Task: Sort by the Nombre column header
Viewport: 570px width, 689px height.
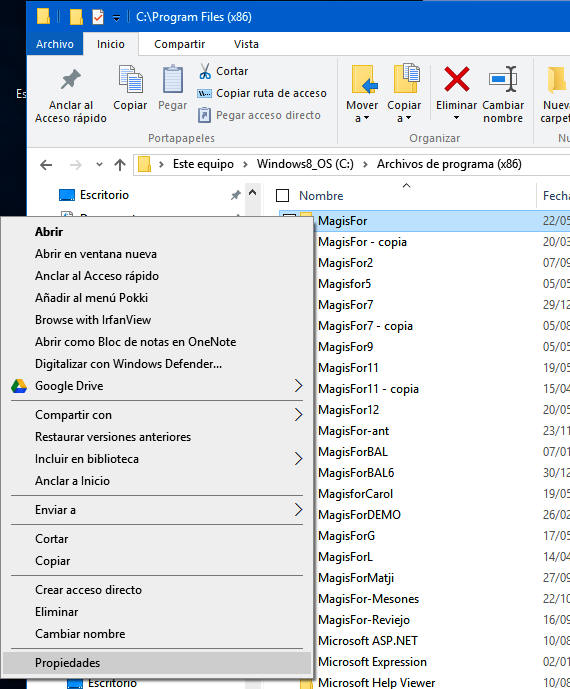Action: (x=321, y=196)
